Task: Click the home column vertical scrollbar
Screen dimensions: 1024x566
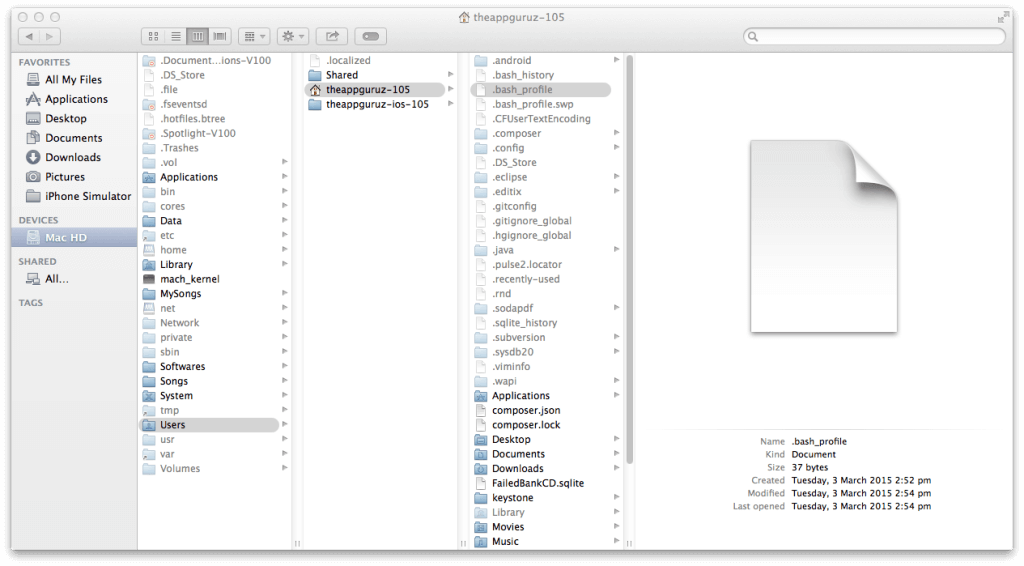Action: 630,259
